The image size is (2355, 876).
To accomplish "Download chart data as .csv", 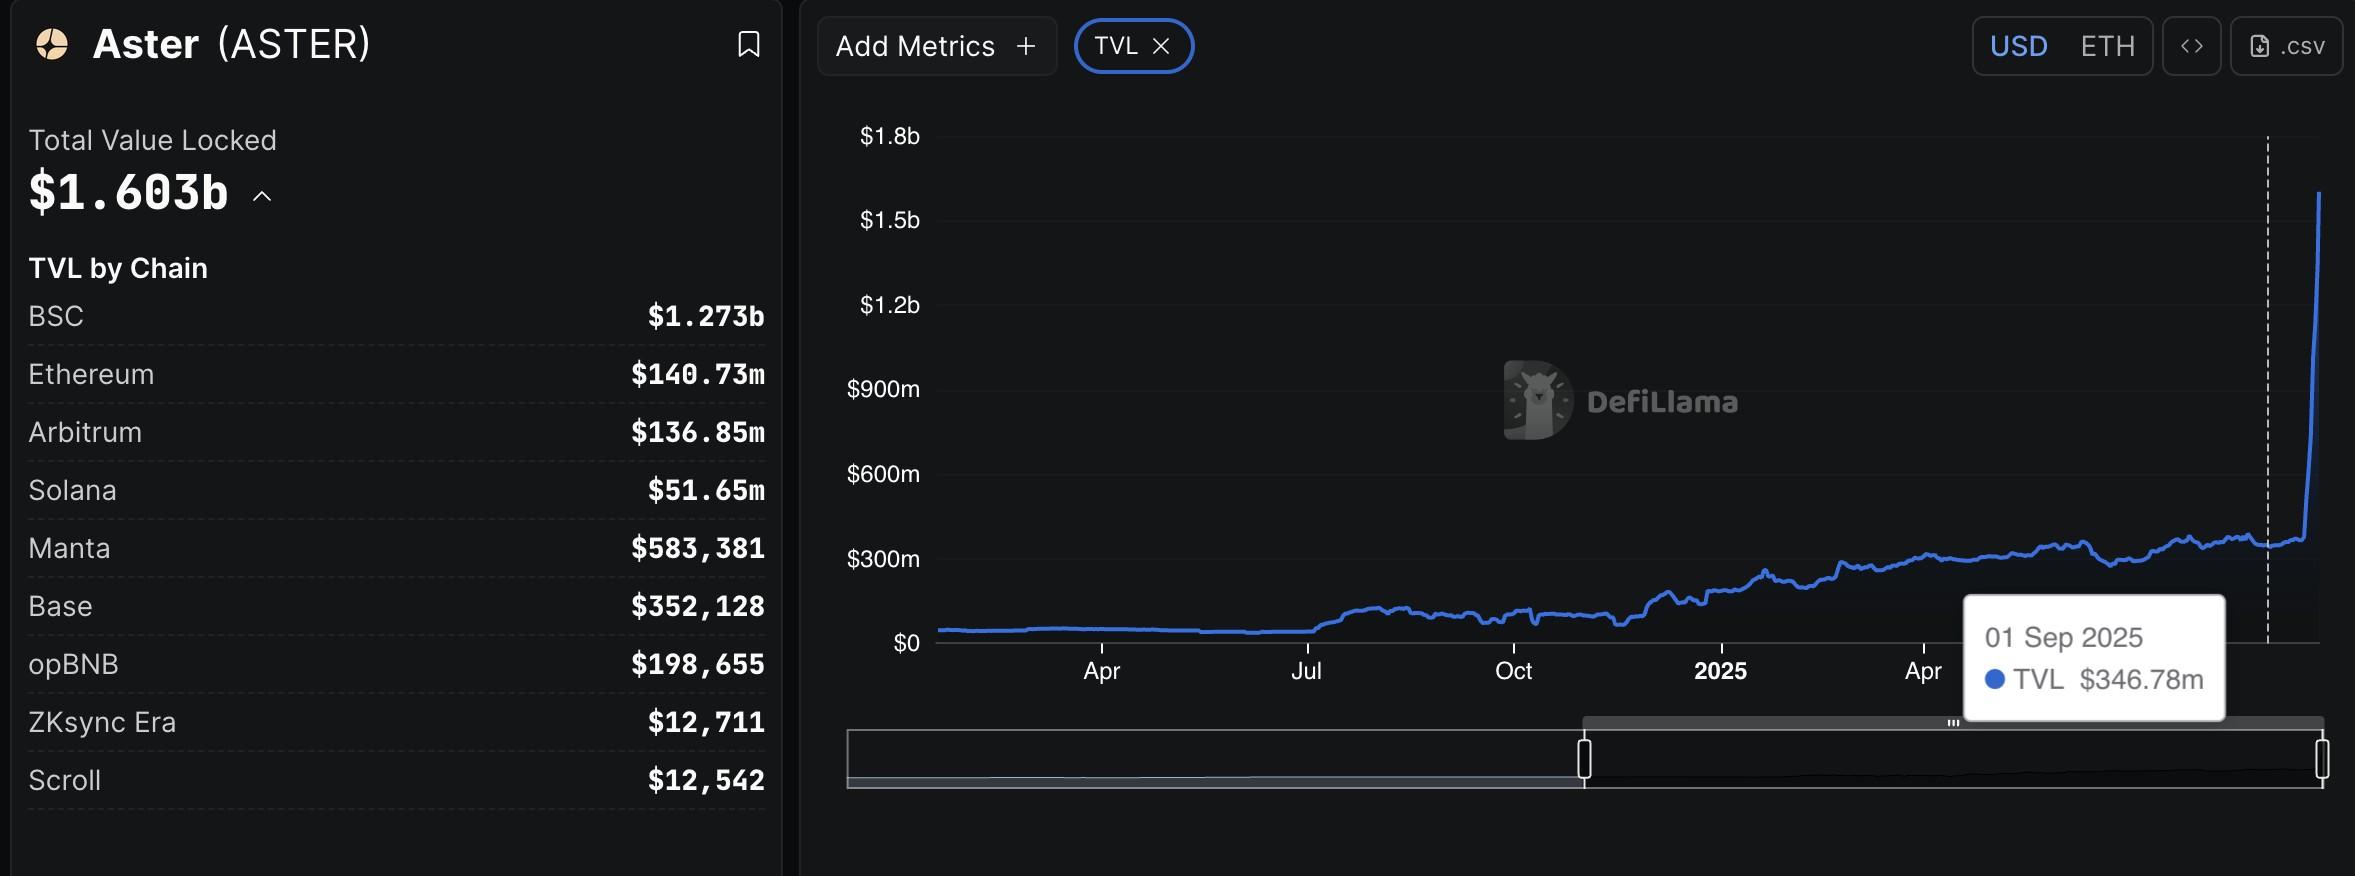I will tap(2286, 46).
